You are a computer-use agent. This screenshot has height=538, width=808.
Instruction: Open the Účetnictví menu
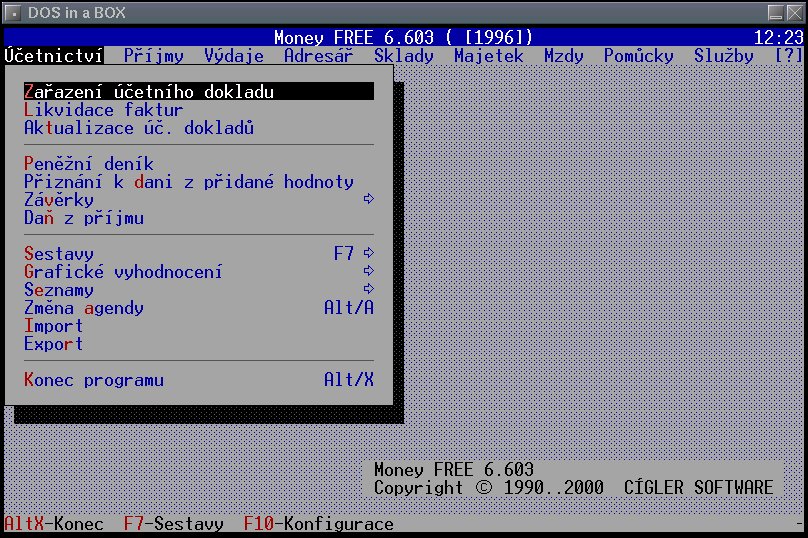(x=54, y=56)
